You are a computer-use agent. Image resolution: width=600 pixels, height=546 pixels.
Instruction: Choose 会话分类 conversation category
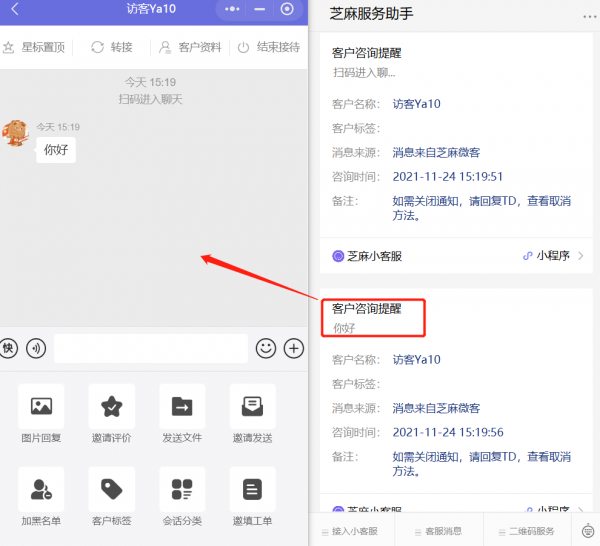182,497
